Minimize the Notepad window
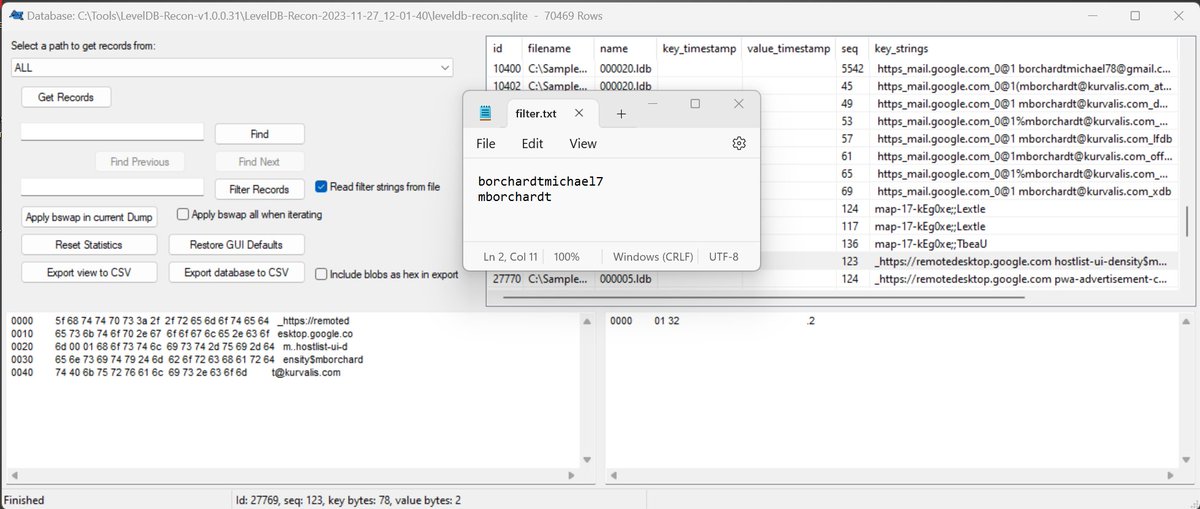The height and width of the screenshot is (509, 1200). pyautogui.click(x=653, y=104)
